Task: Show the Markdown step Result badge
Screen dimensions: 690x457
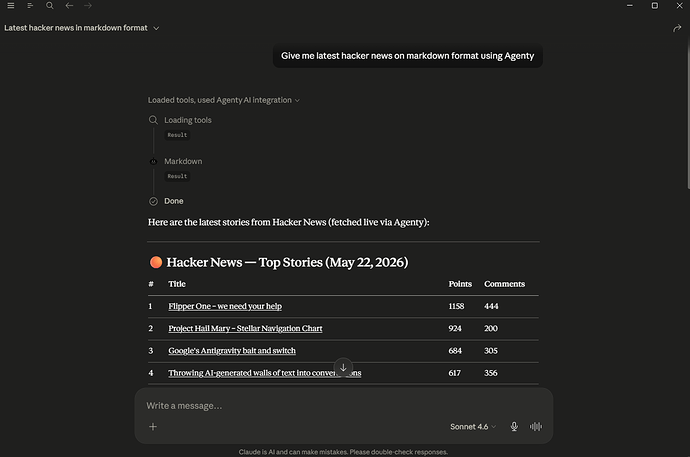Action: pyautogui.click(x=177, y=176)
